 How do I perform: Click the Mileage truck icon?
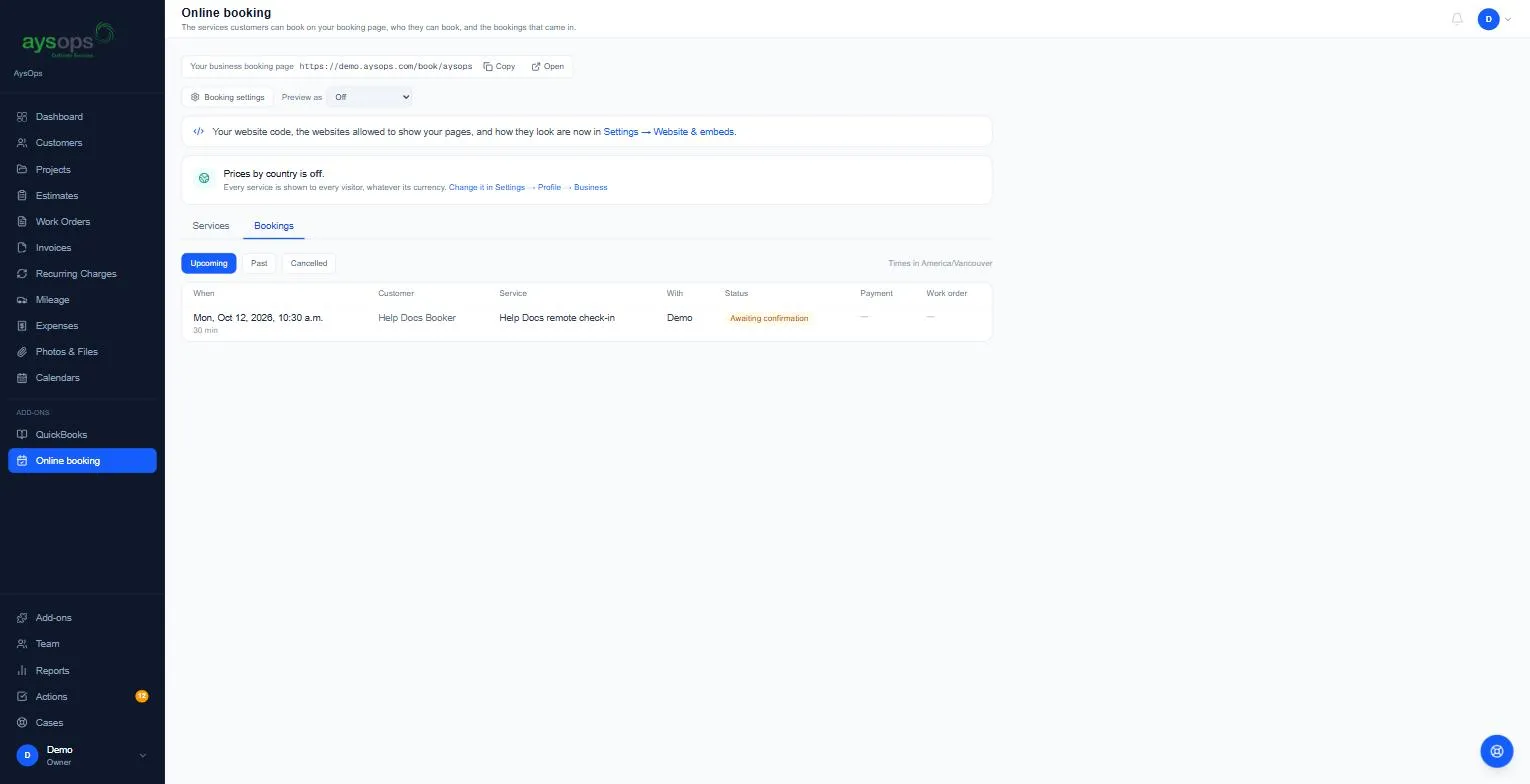coord(22,300)
